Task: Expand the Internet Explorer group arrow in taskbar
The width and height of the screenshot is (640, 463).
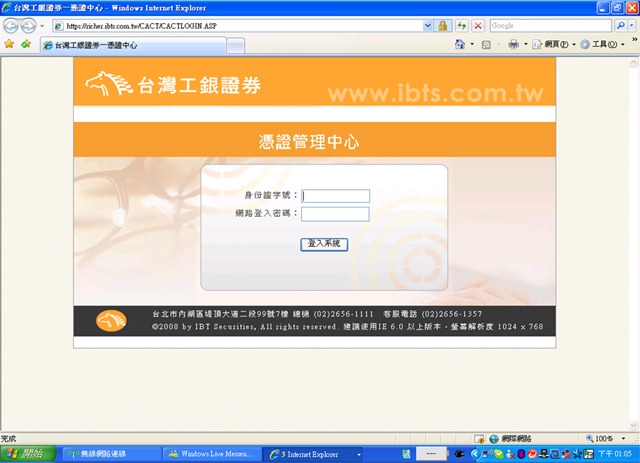Action: [x=359, y=454]
